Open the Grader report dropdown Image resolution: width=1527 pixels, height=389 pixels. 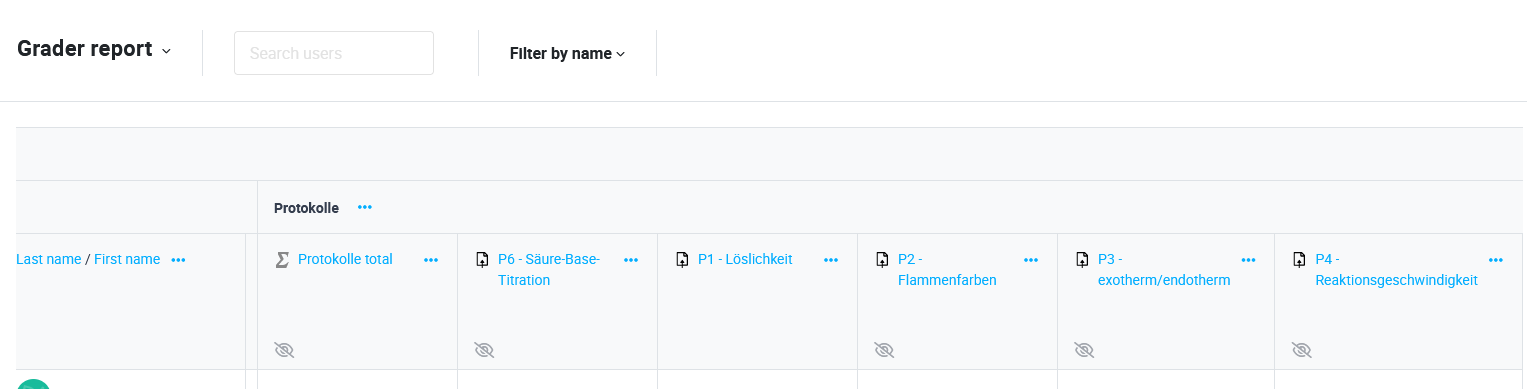(94, 49)
